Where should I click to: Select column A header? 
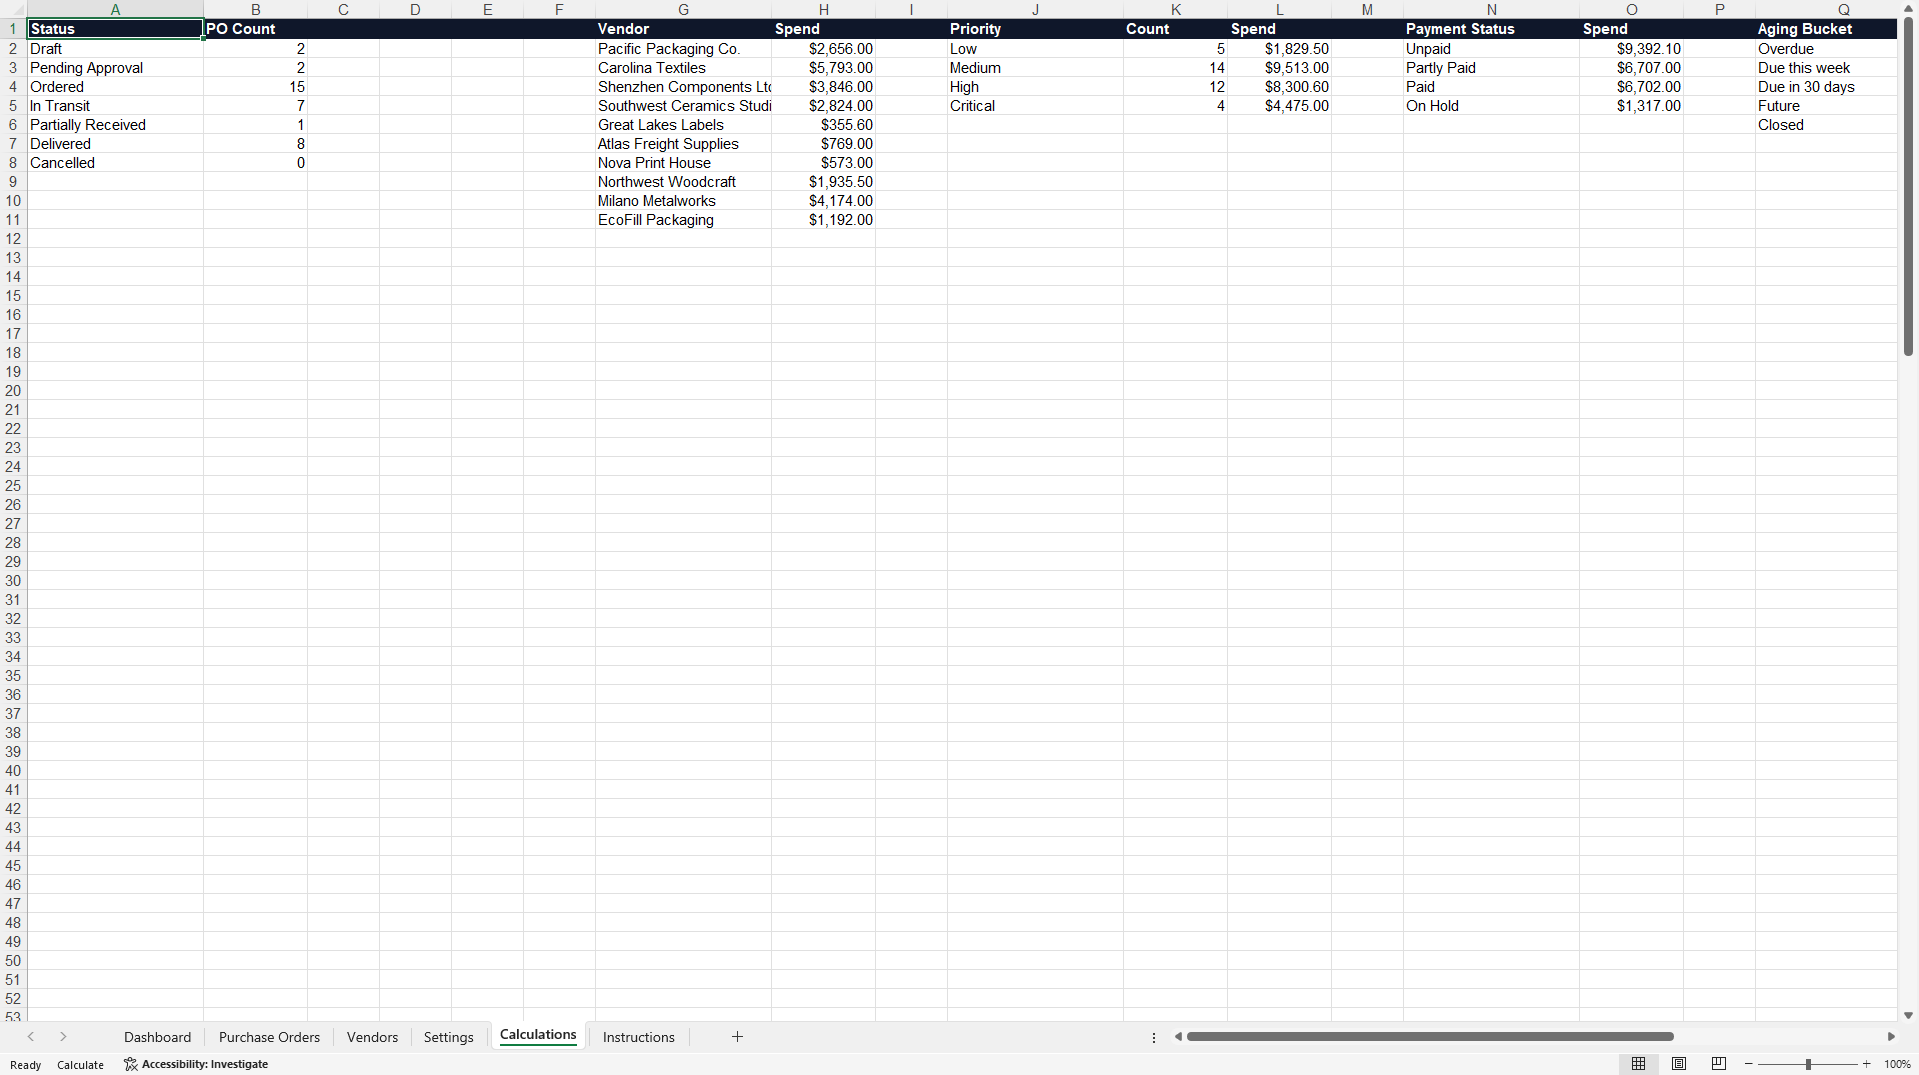point(115,10)
